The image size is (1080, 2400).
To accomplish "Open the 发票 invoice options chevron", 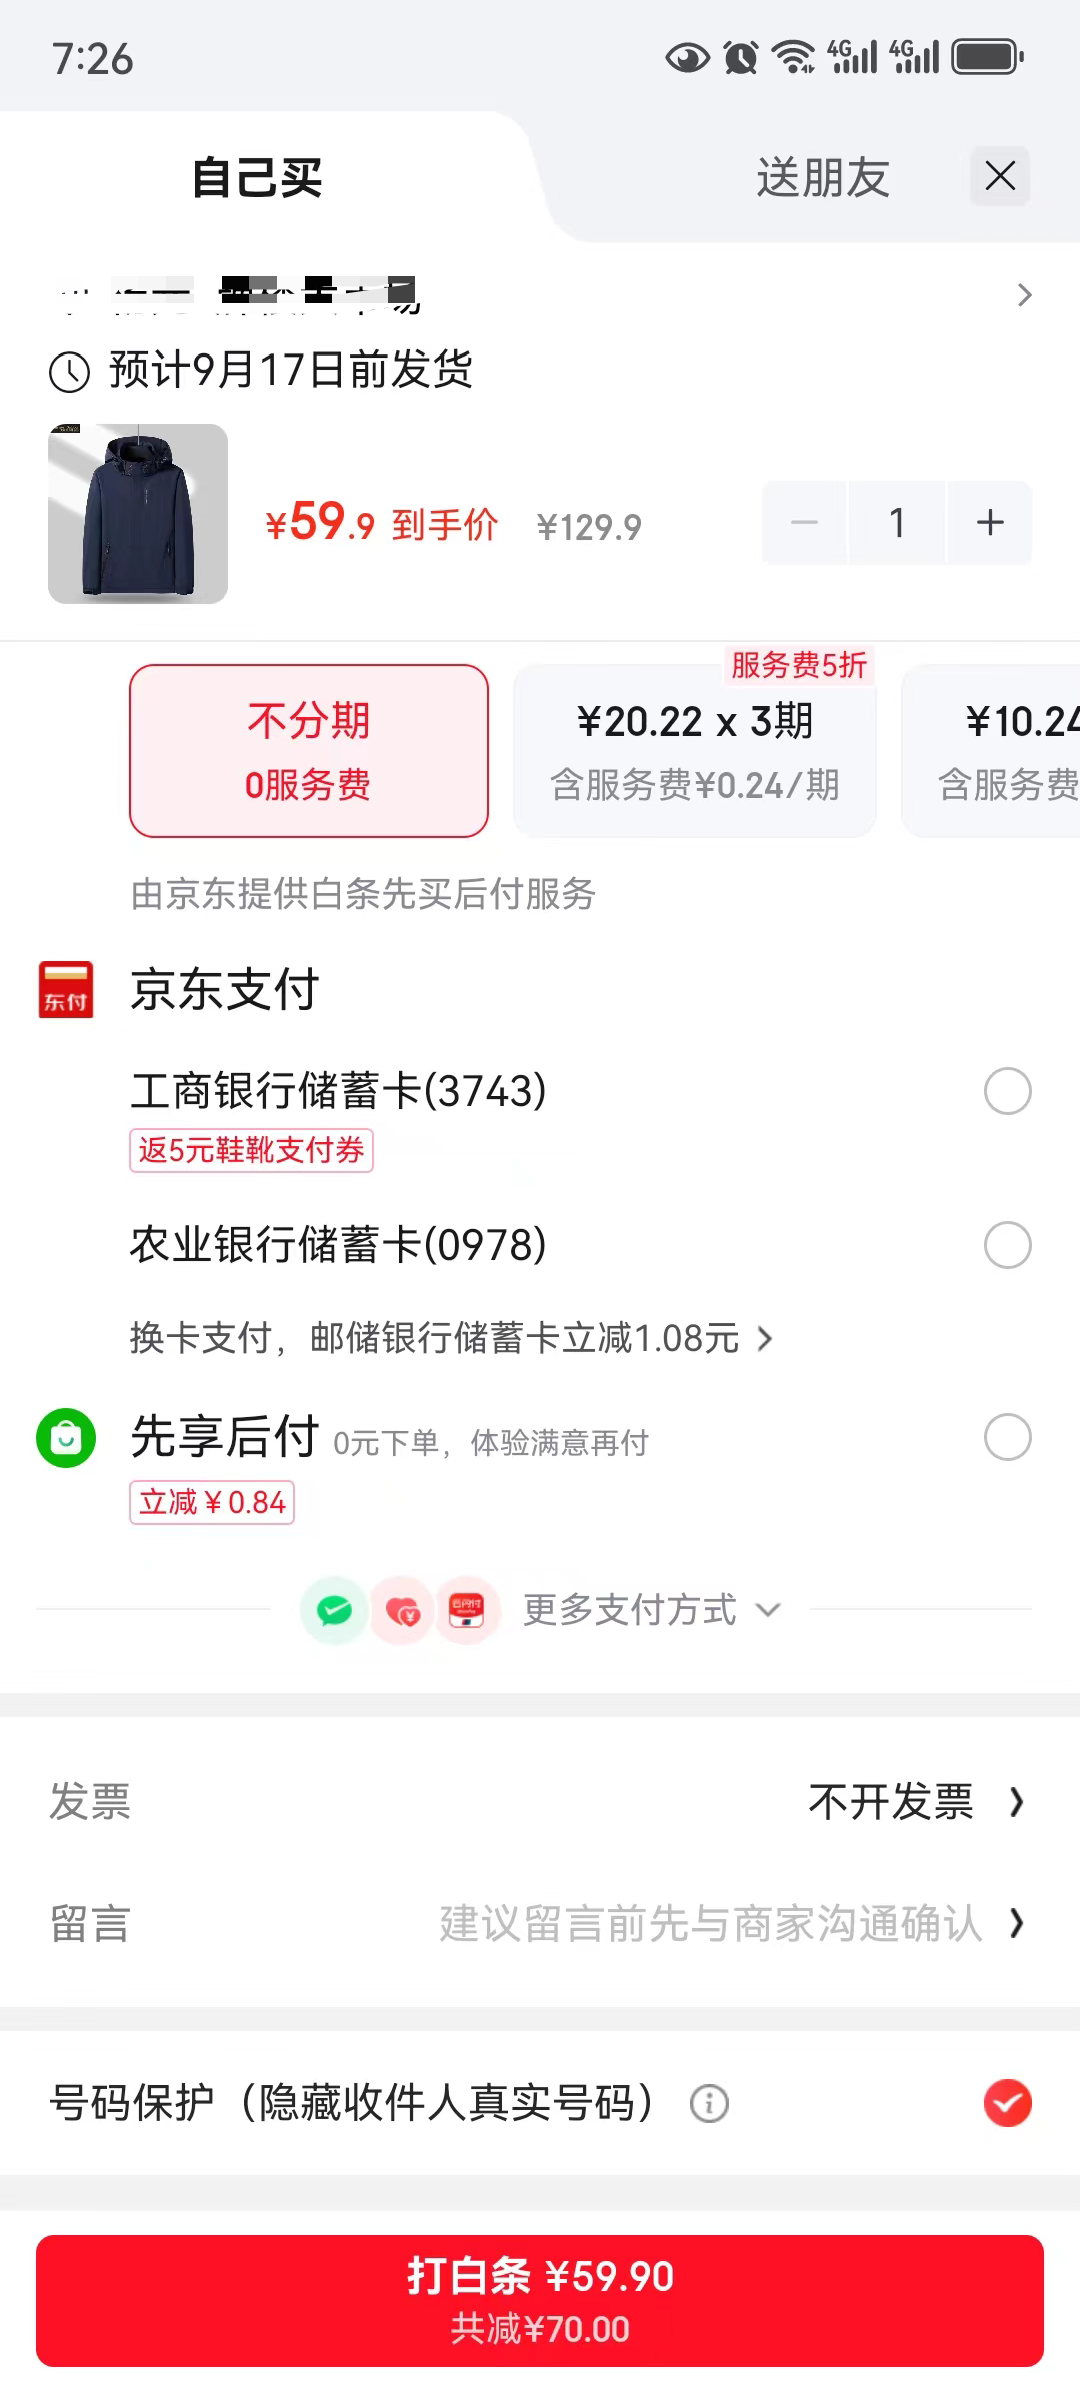I will [1016, 1802].
